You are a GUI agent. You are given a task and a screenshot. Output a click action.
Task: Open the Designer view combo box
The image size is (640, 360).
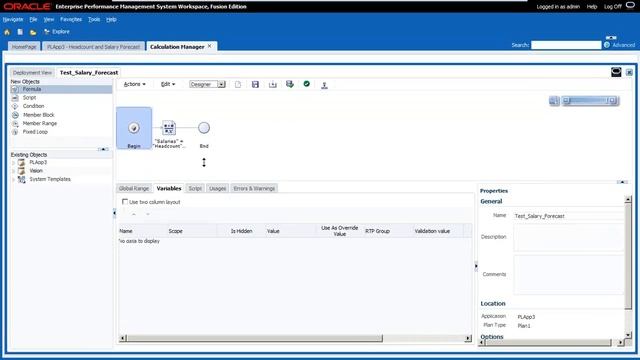(x=207, y=84)
